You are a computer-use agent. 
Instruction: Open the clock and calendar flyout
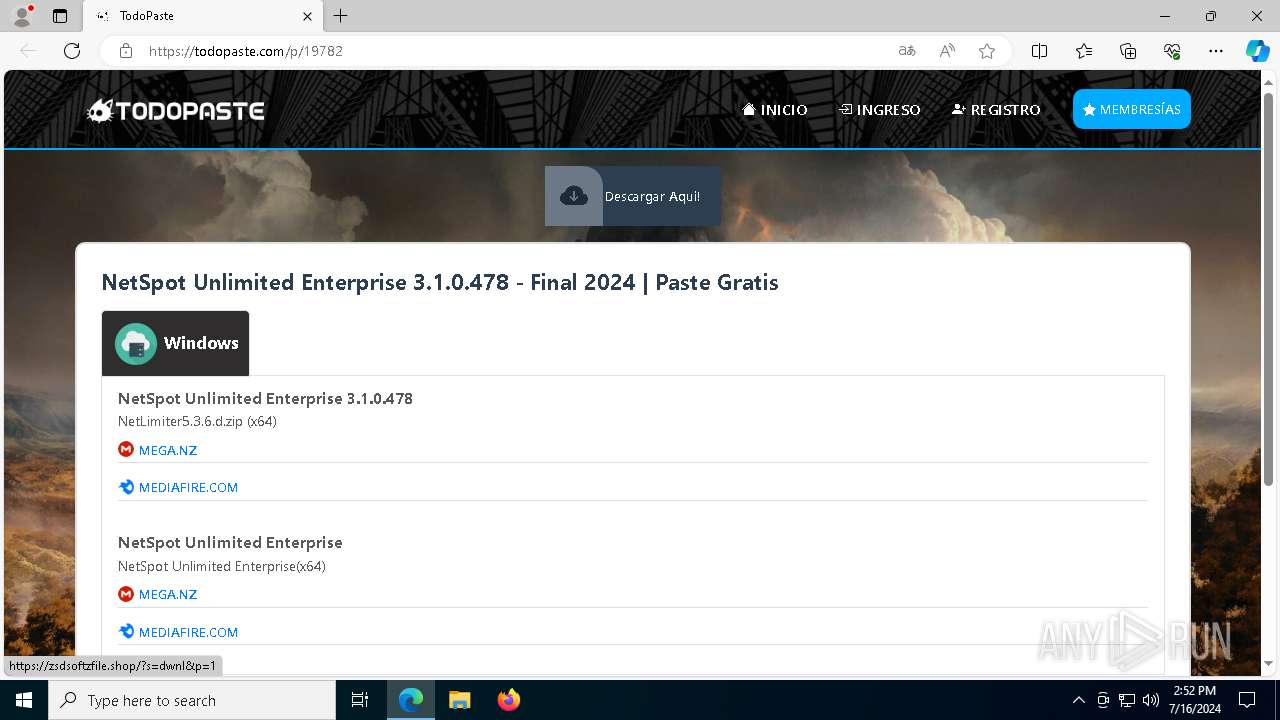pyautogui.click(x=1194, y=700)
